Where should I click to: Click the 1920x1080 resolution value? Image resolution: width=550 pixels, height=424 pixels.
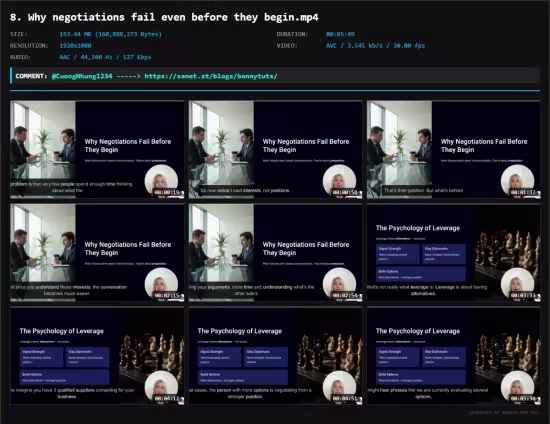(75, 46)
